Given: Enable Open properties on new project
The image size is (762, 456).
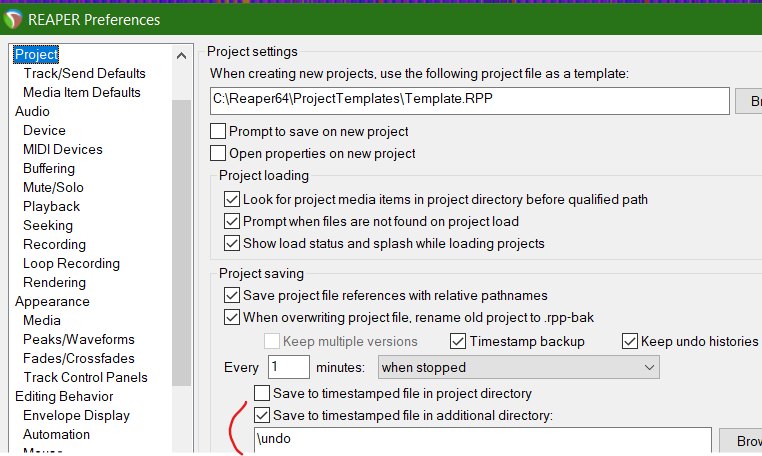Looking at the screenshot, I should click(x=218, y=153).
